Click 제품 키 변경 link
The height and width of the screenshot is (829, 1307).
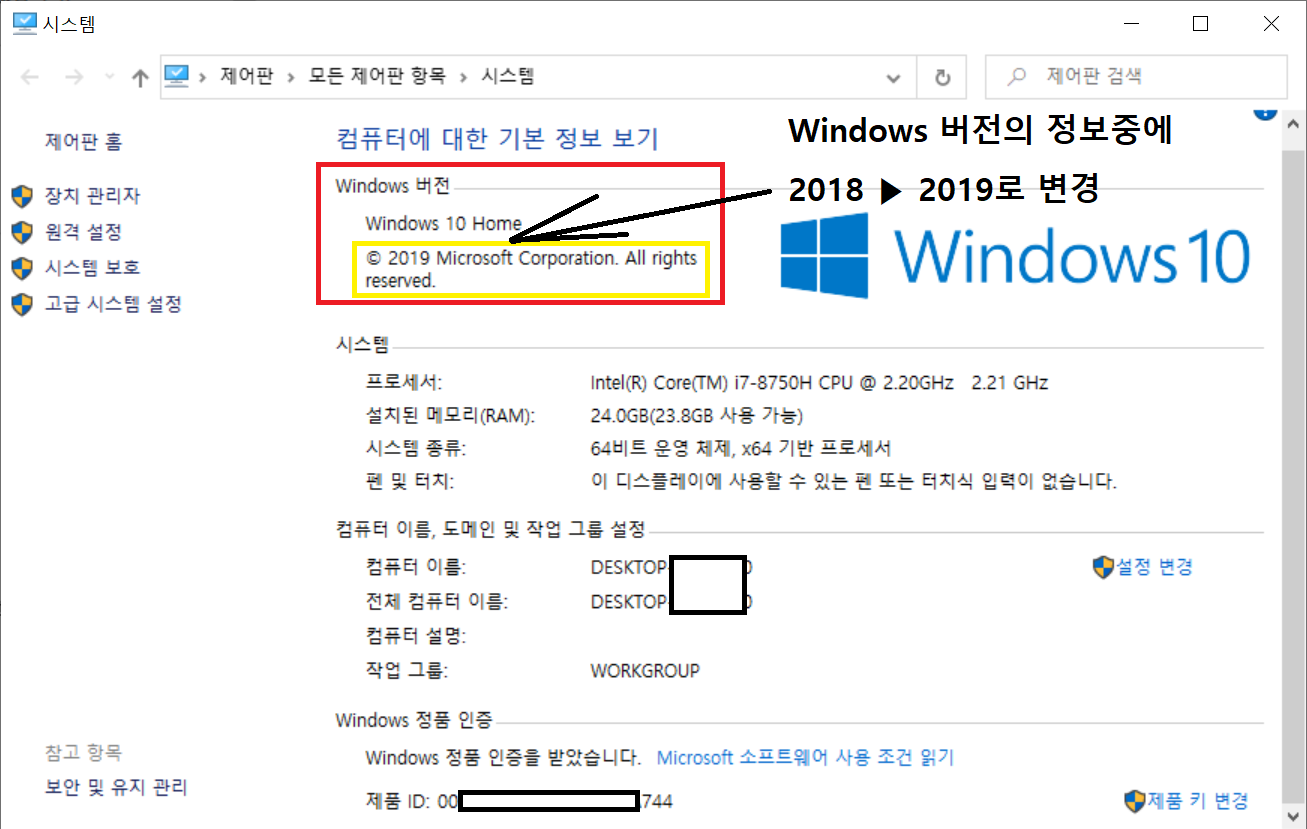1198,801
